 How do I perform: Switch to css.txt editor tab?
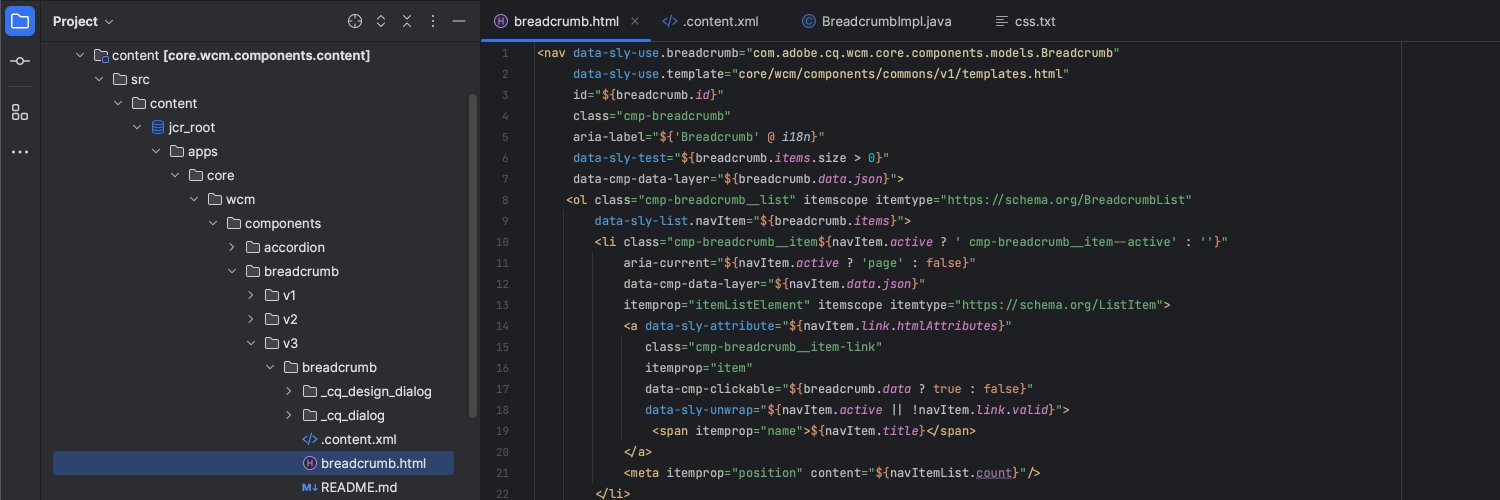click(x=1025, y=21)
